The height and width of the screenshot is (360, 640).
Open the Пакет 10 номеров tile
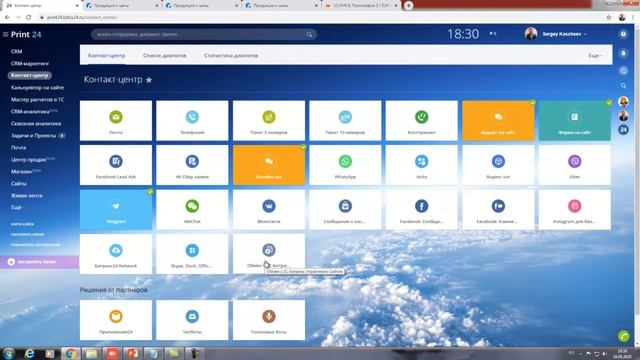pyautogui.click(x=345, y=121)
